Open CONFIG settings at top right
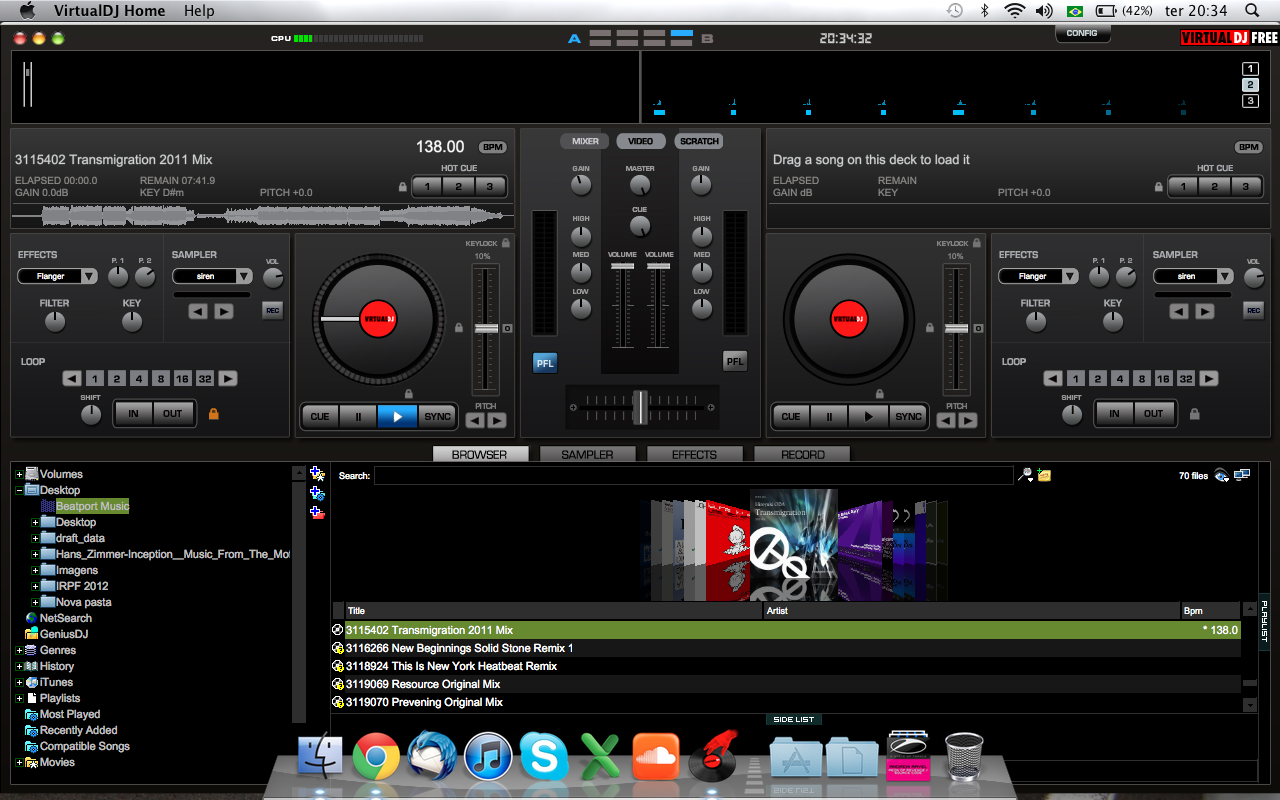The width and height of the screenshot is (1280, 800). (1082, 33)
